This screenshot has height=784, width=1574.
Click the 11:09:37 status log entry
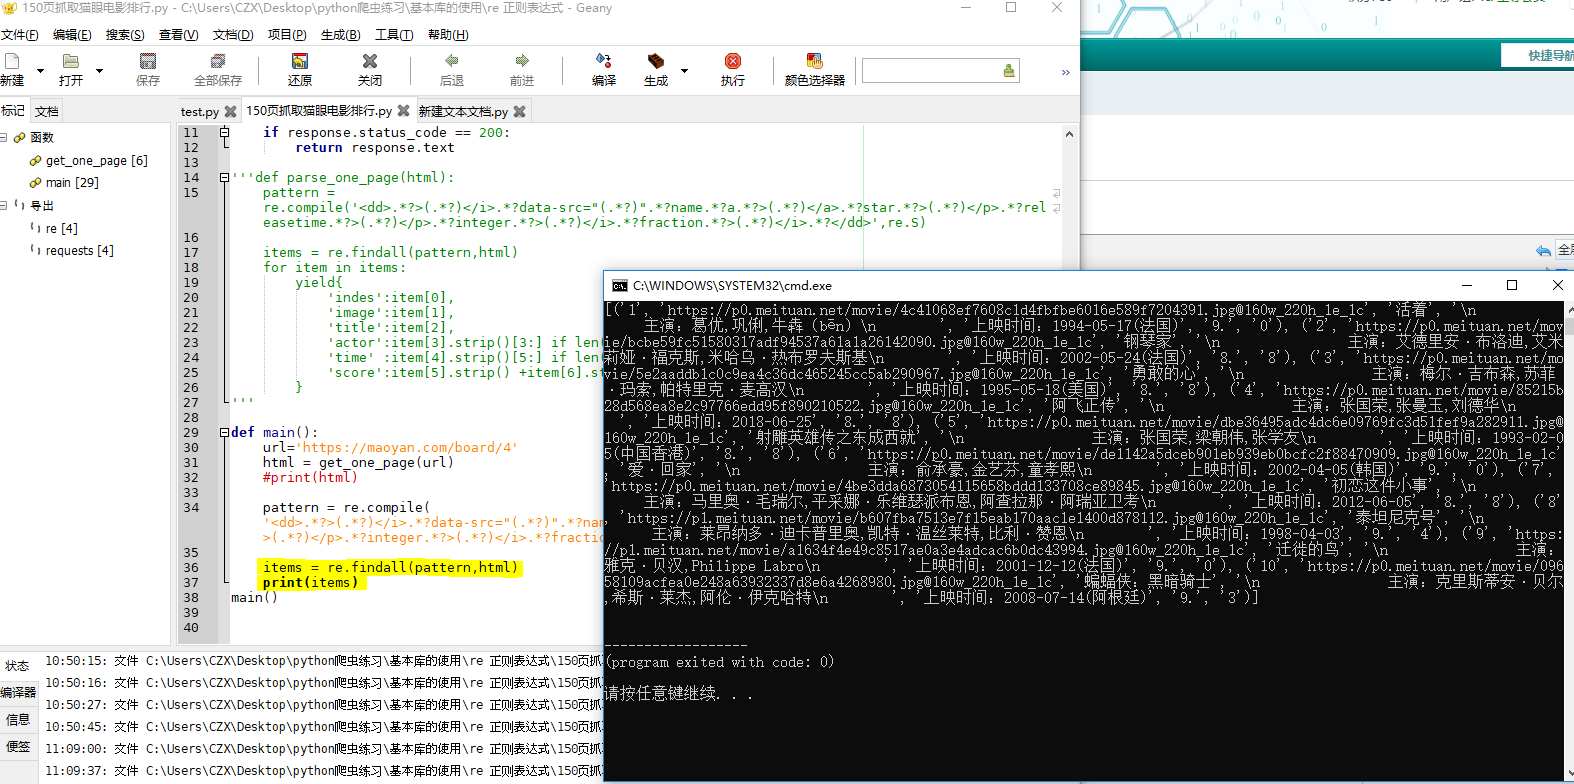[x=323, y=771]
